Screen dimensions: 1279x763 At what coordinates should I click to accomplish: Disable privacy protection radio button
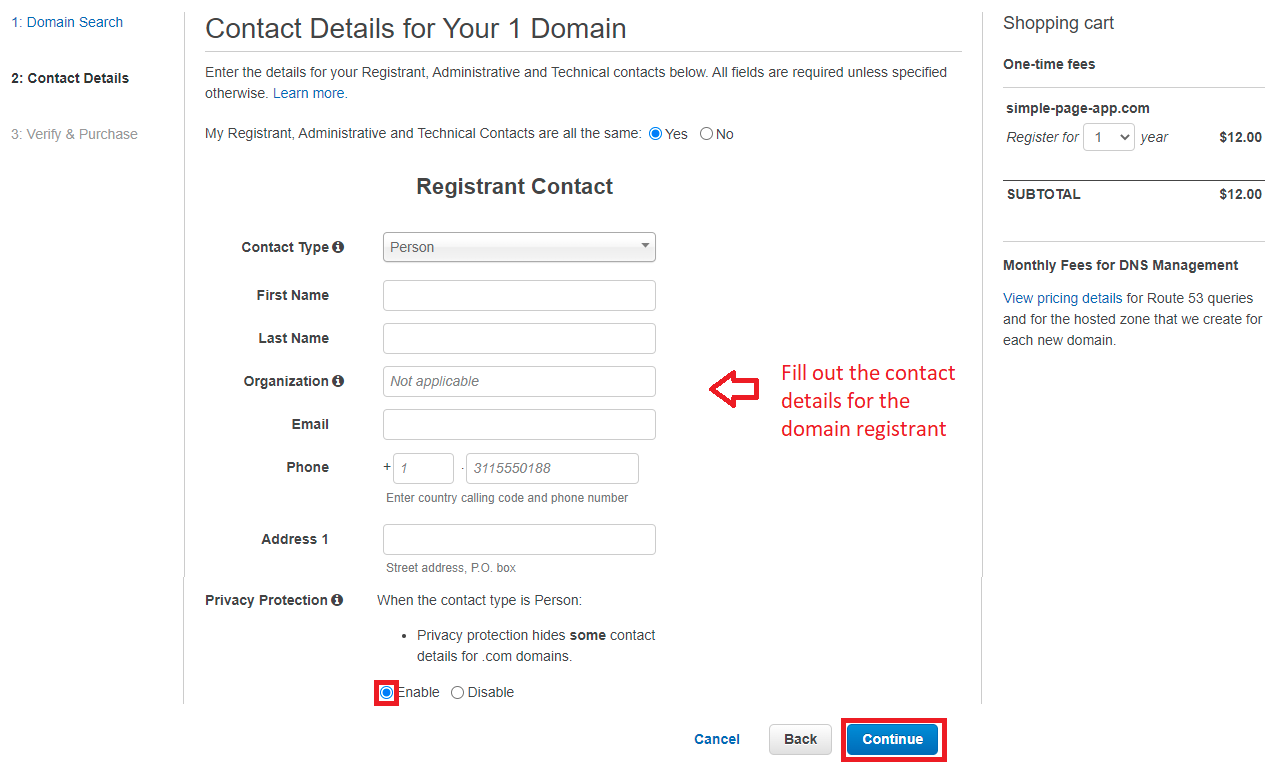pyautogui.click(x=458, y=692)
